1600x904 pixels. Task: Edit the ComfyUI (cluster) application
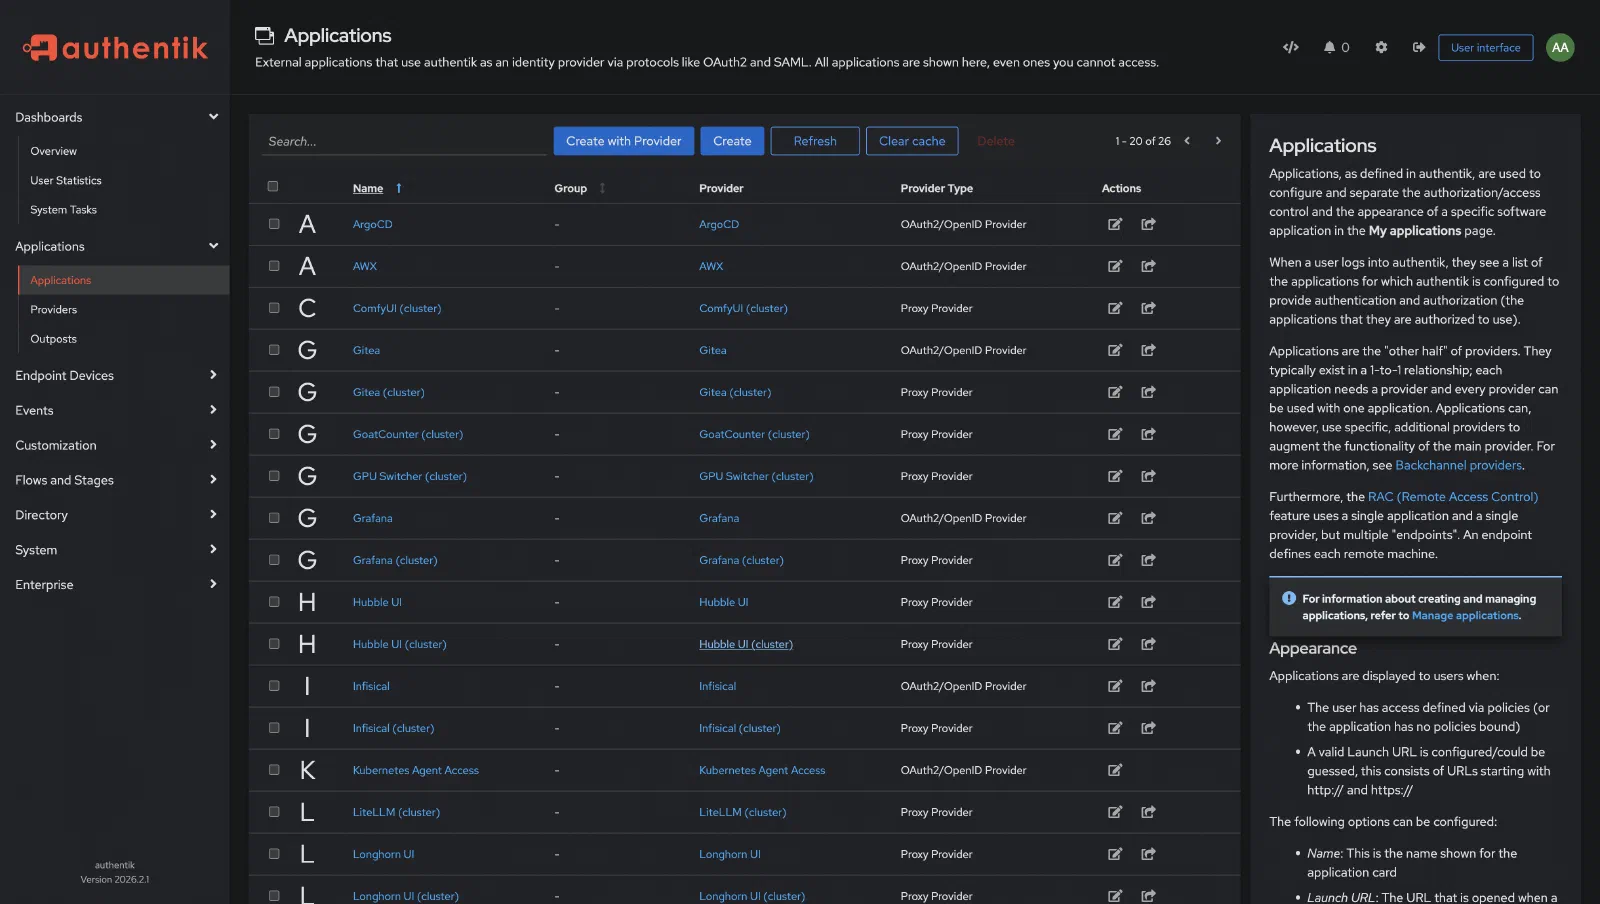coord(1115,308)
